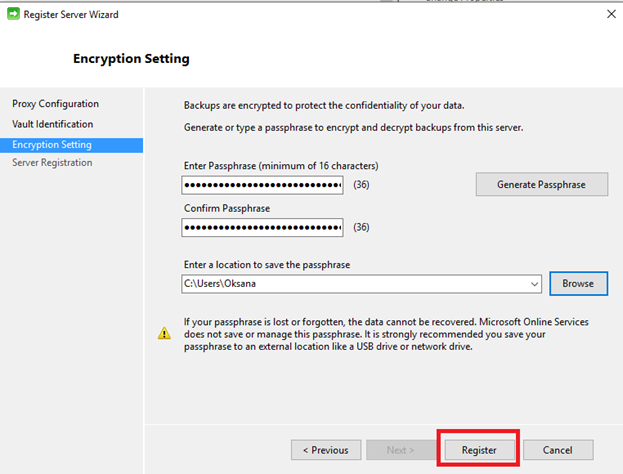Browse for a passphrase save location

[x=577, y=284]
